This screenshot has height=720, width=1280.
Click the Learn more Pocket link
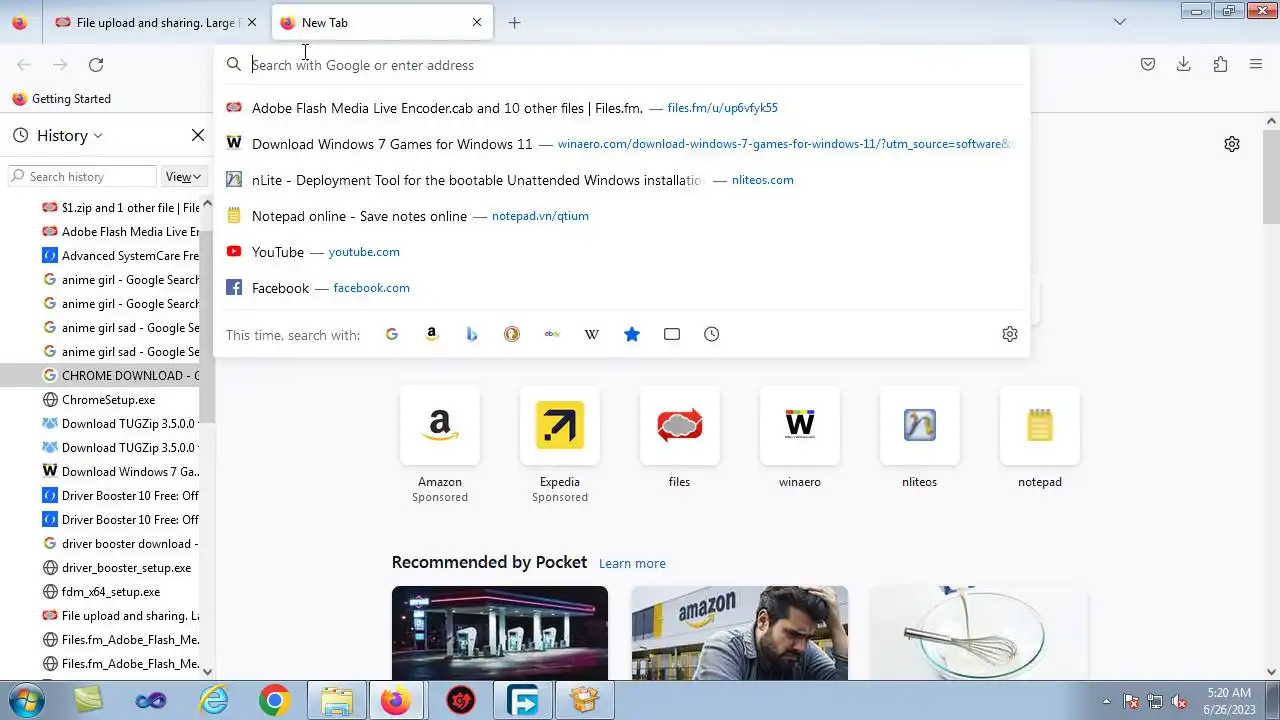(632, 563)
